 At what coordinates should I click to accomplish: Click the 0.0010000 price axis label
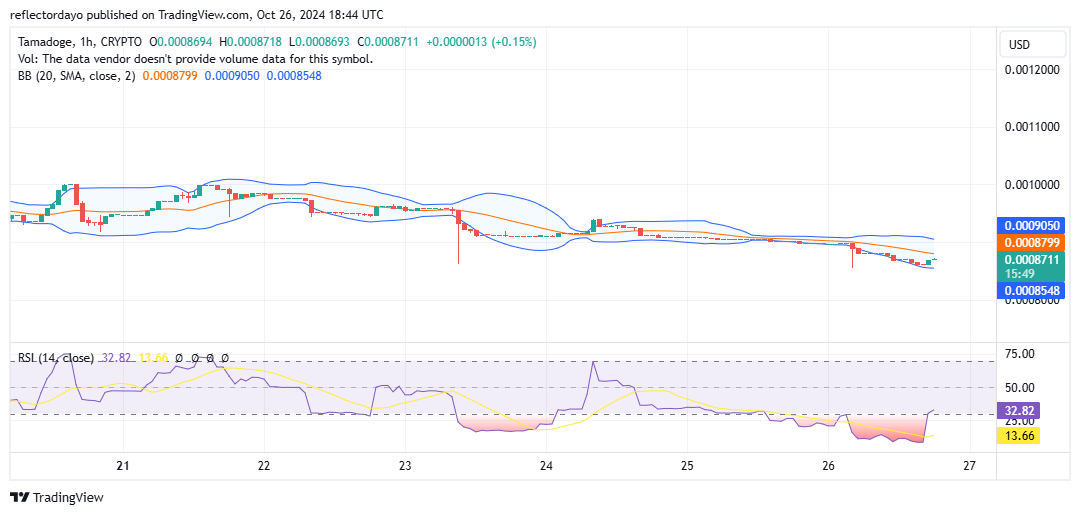[1032, 185]
